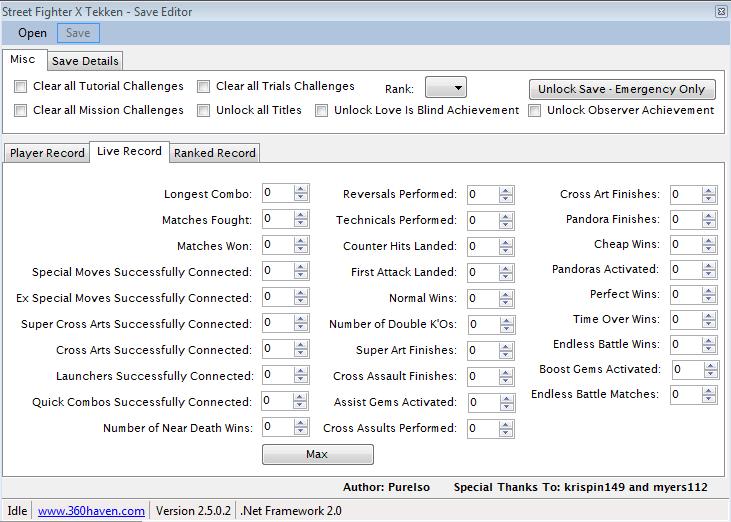Open the Ranked Record tab
Screen dimensions: 731x522
click(x=214, y=153)
